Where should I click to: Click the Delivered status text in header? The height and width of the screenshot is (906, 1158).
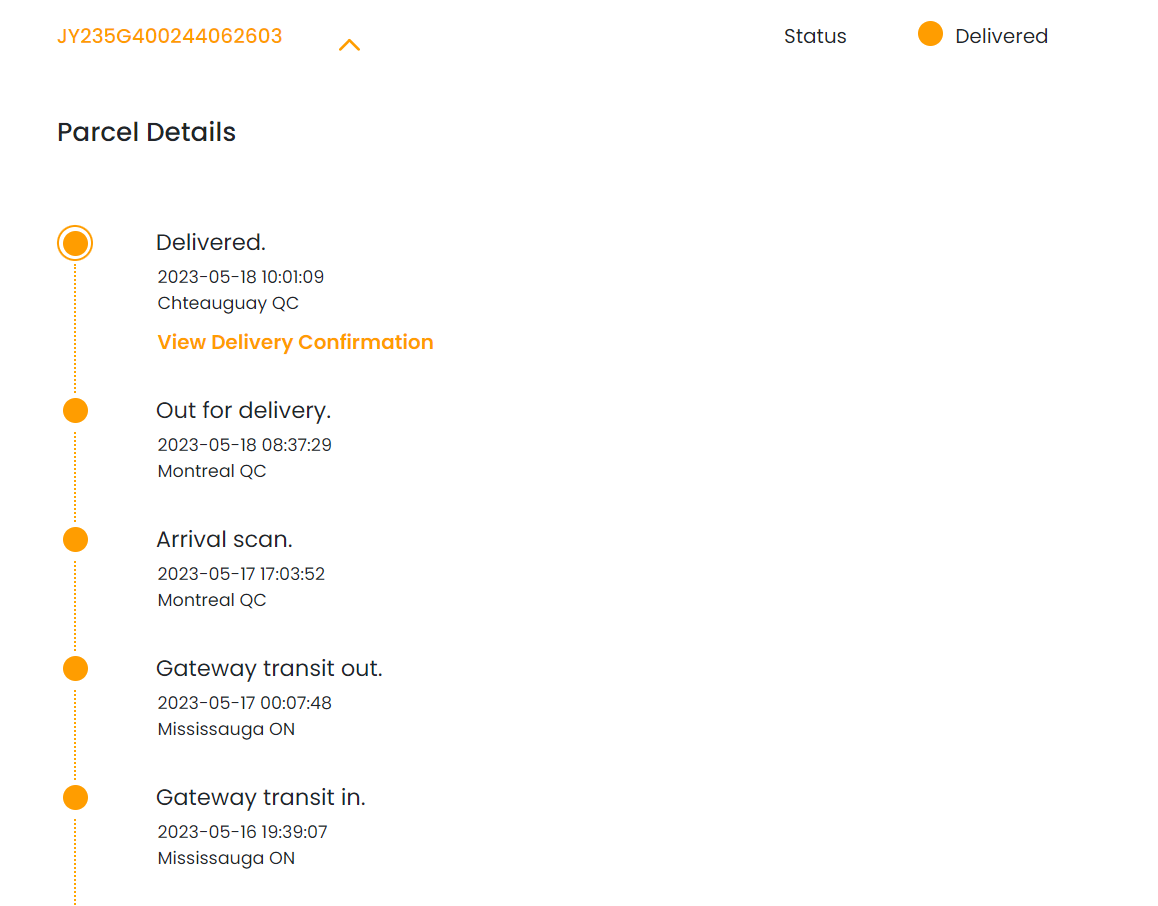coord(1001,37)
